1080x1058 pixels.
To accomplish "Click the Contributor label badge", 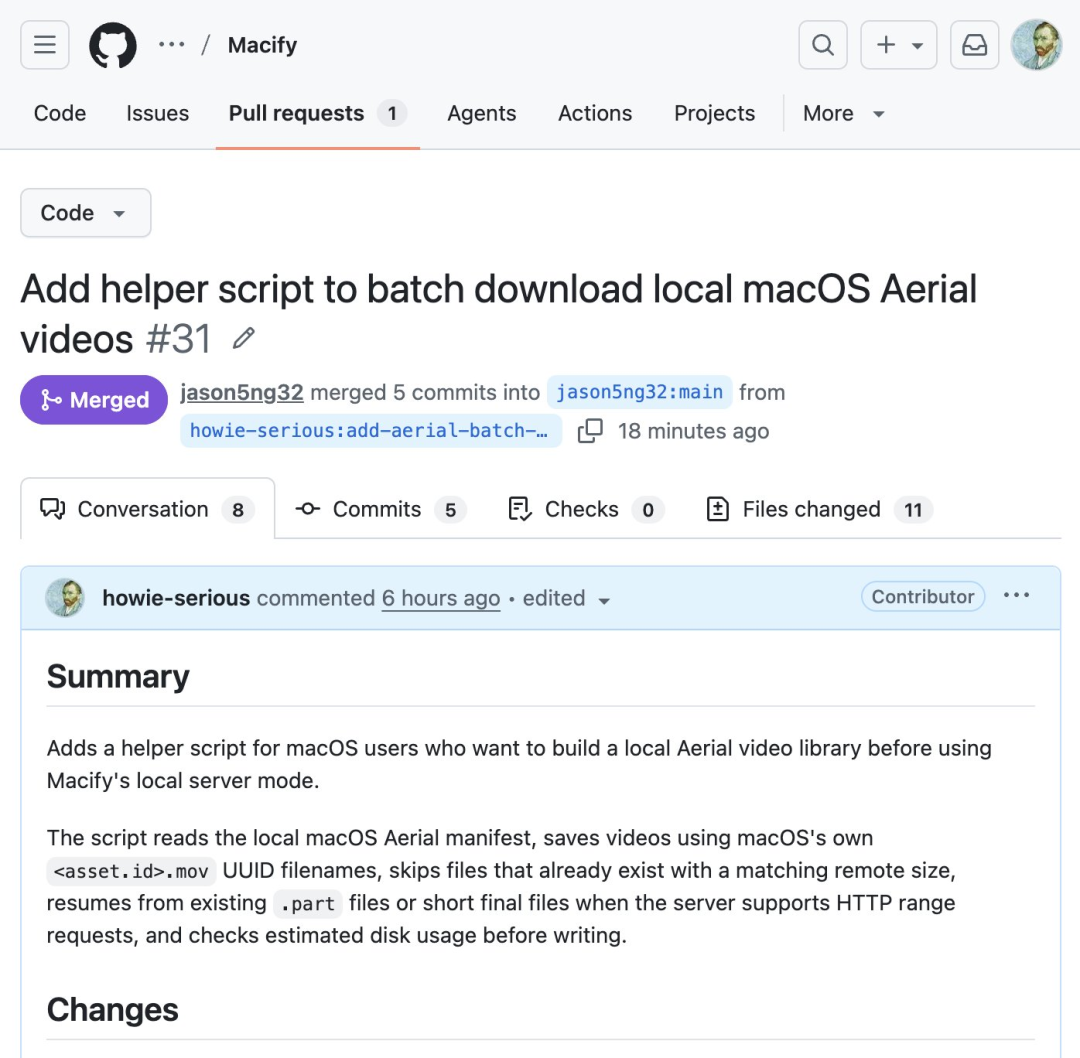I will [923, 597].
